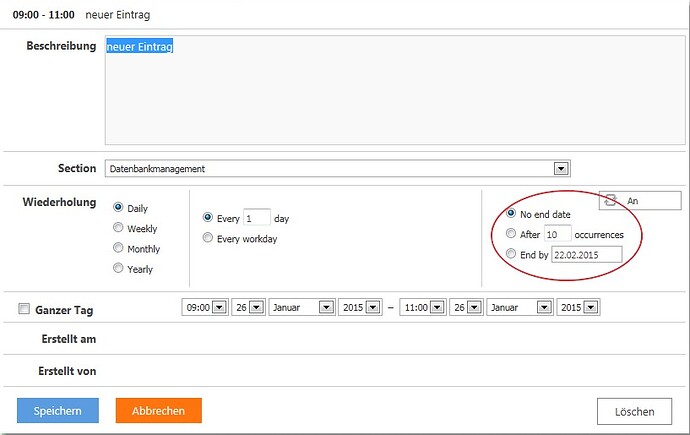The image size is (690, 435).
Task: Select the 'After occurrences' radio option
Action: [x=511, y=233]
